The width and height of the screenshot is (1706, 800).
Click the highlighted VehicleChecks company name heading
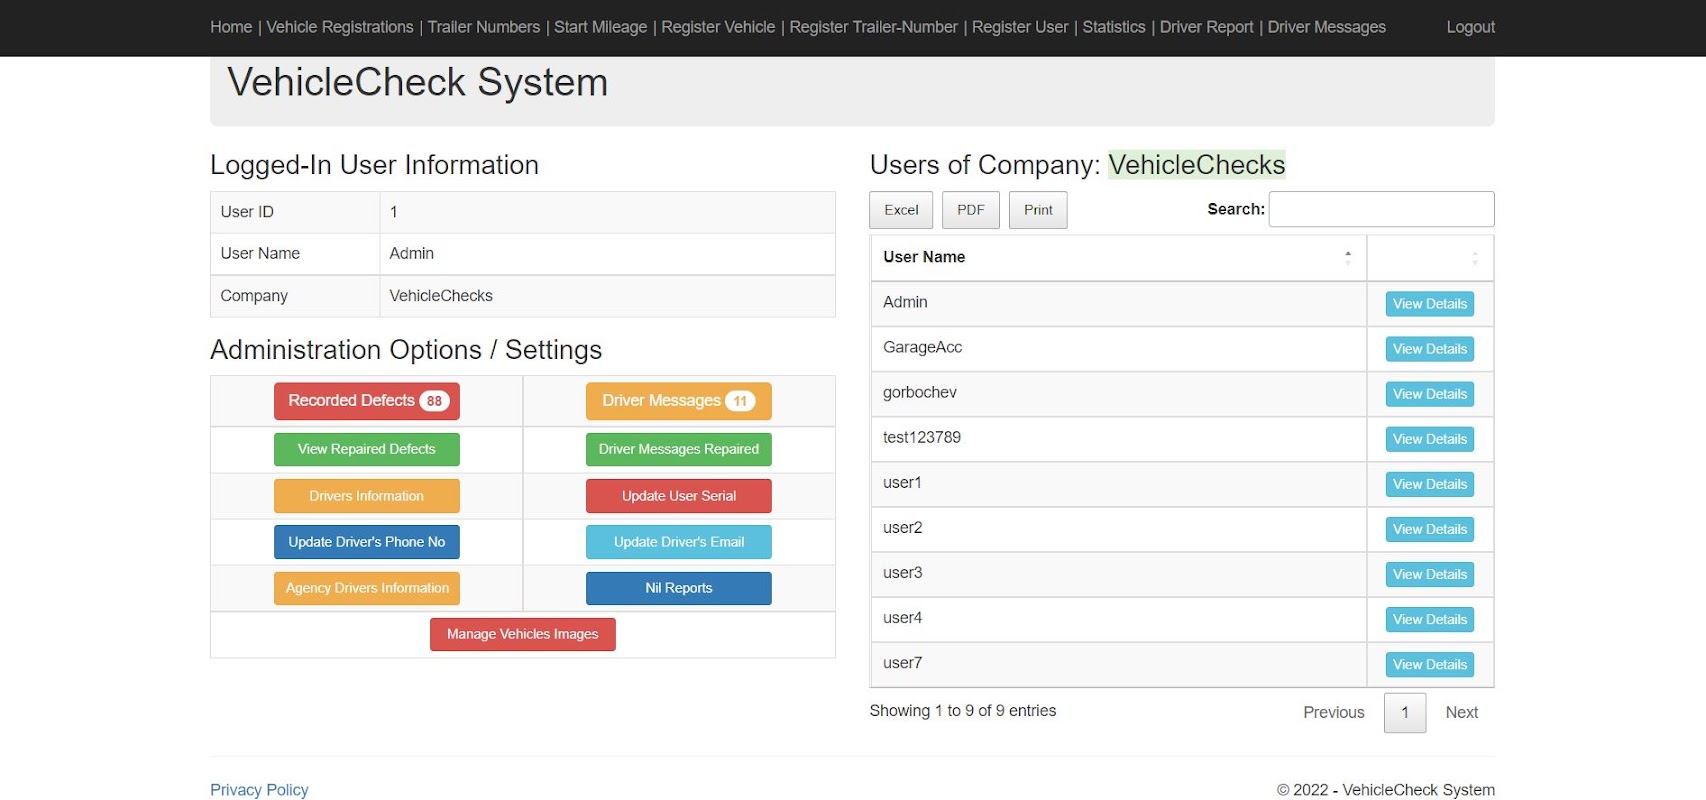click(1197, 165)
